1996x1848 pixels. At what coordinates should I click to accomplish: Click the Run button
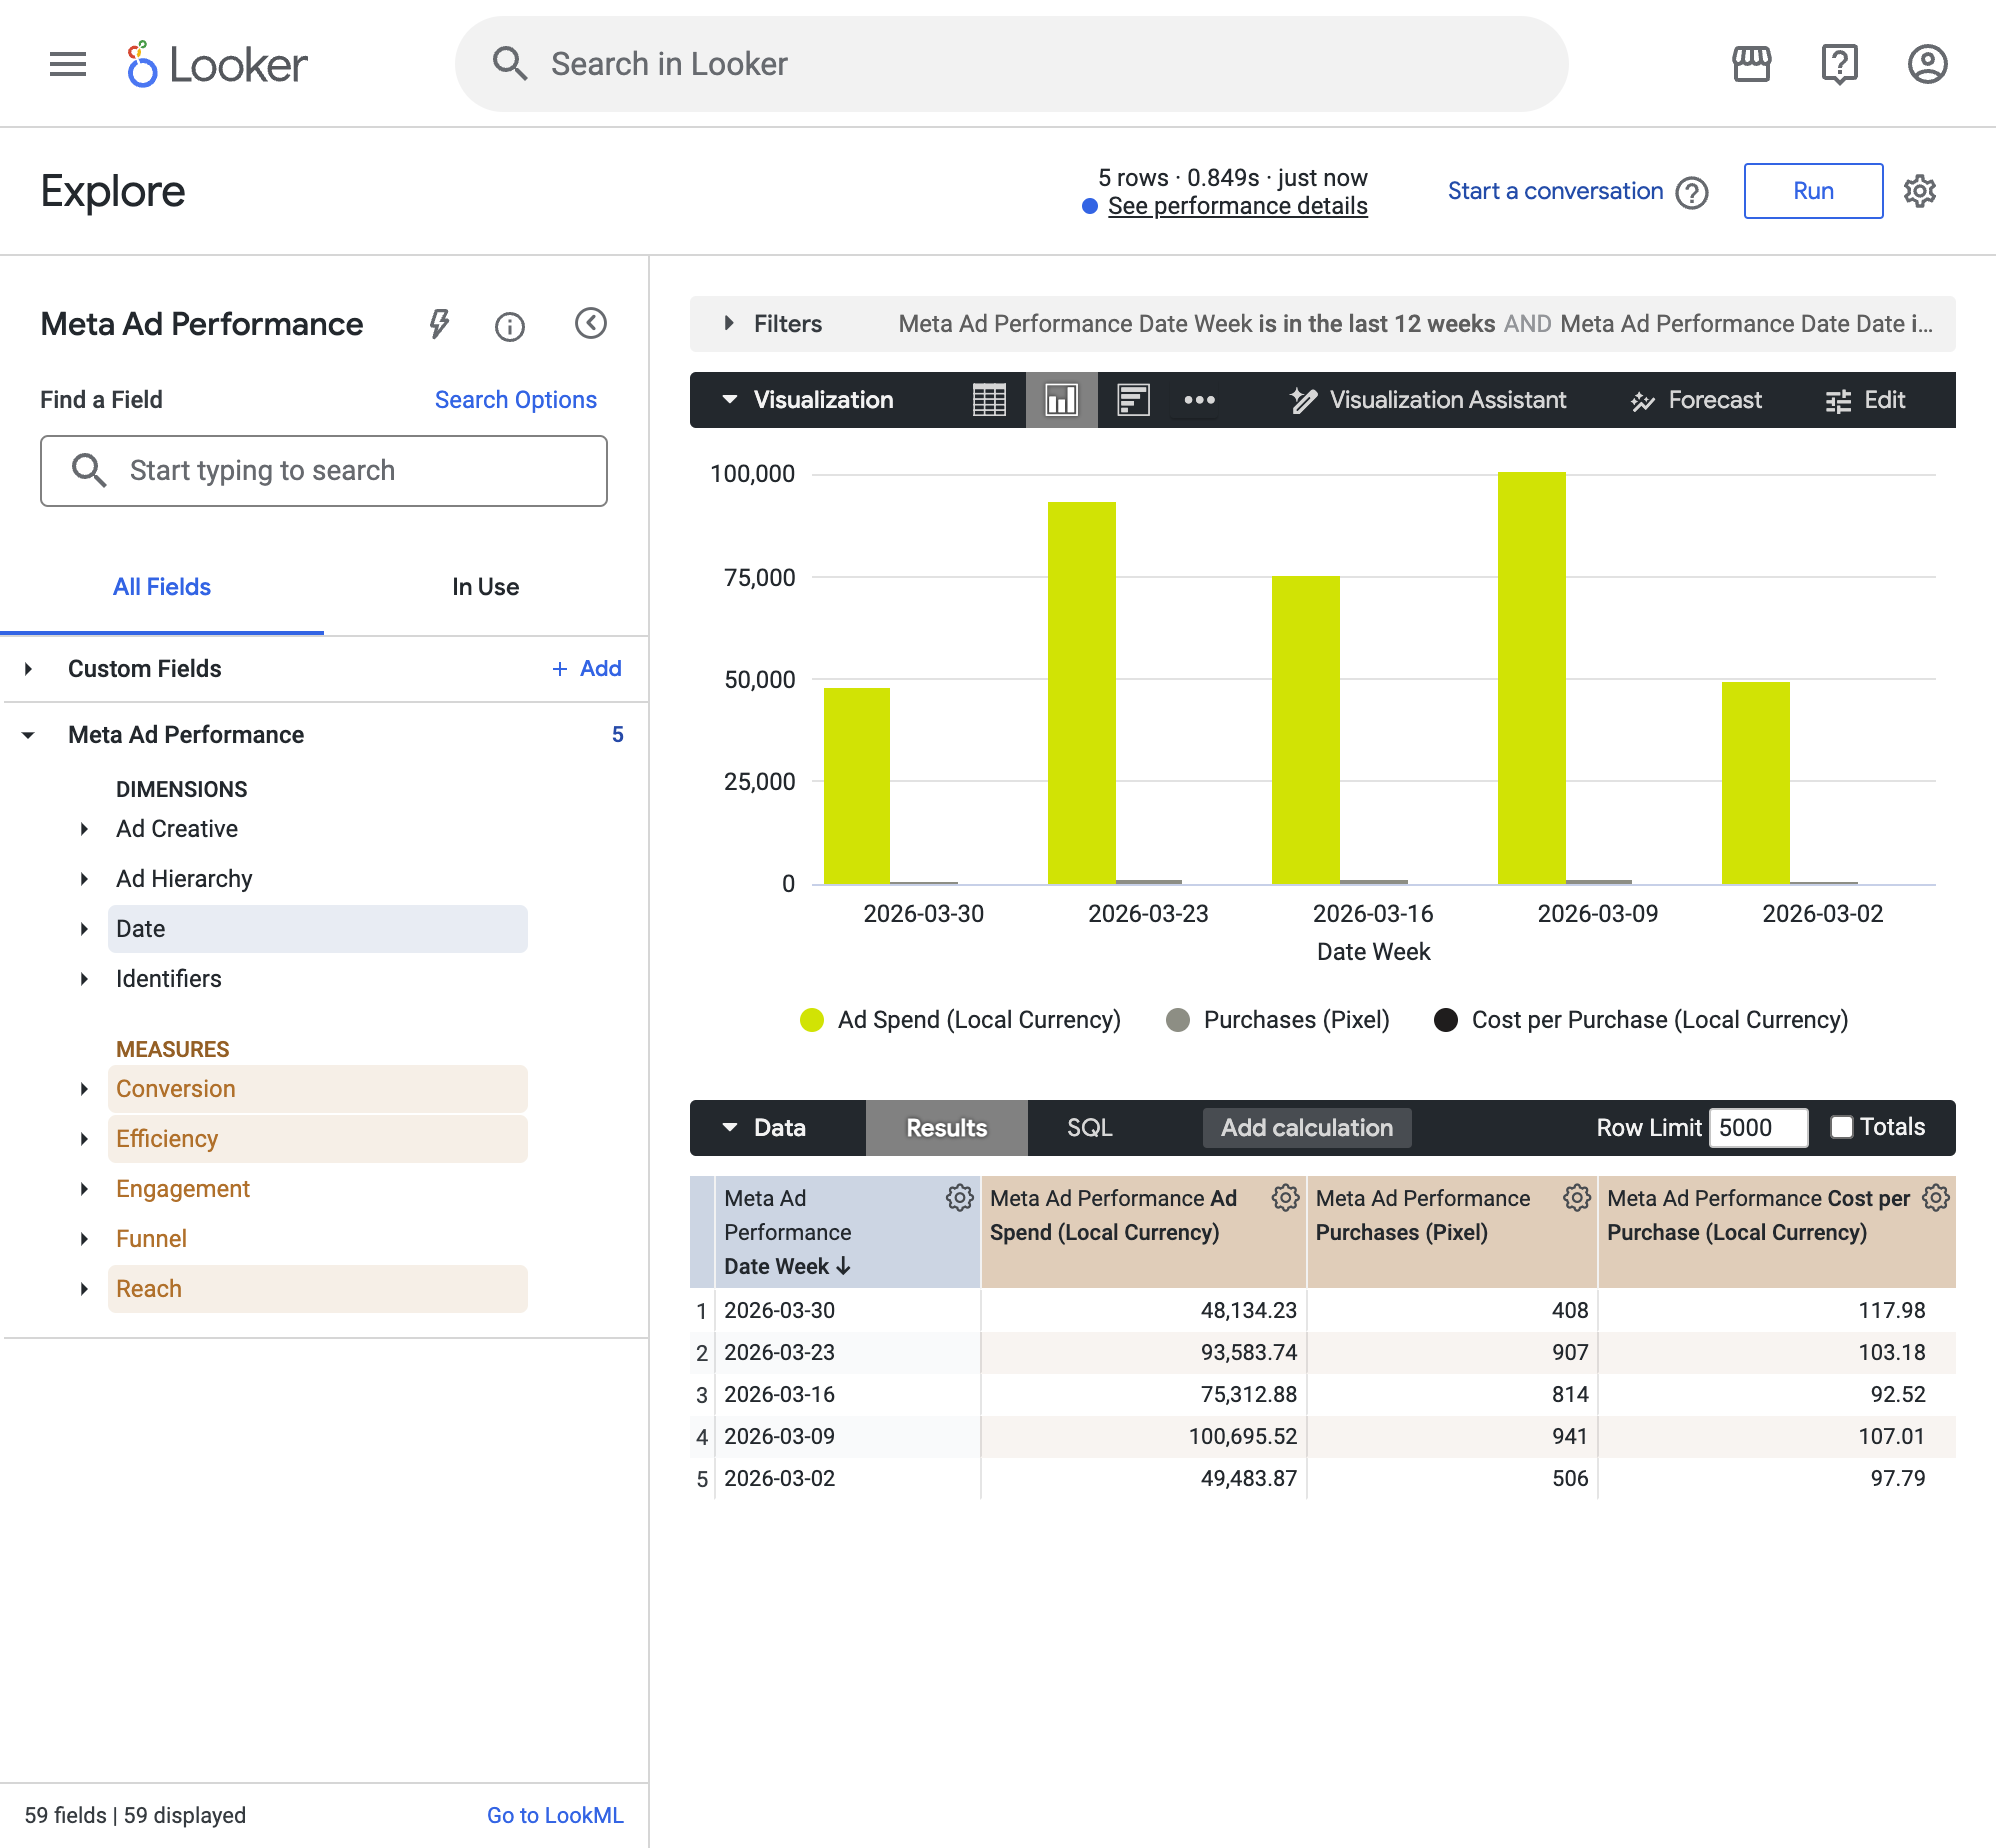click(1813, 191)
